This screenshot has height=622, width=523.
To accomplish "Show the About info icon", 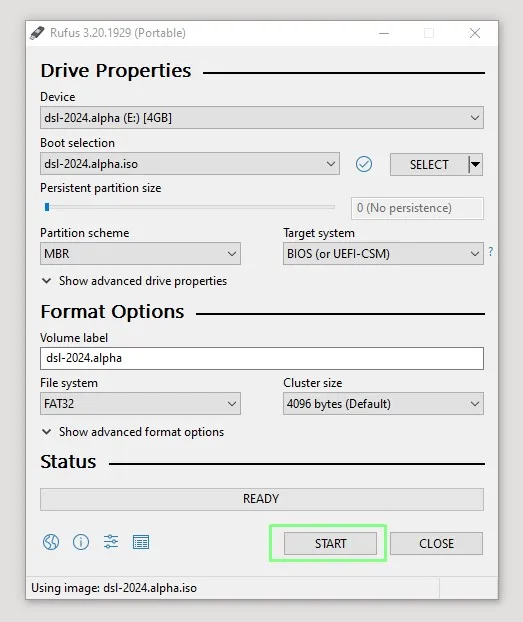I will pos(81,542).
